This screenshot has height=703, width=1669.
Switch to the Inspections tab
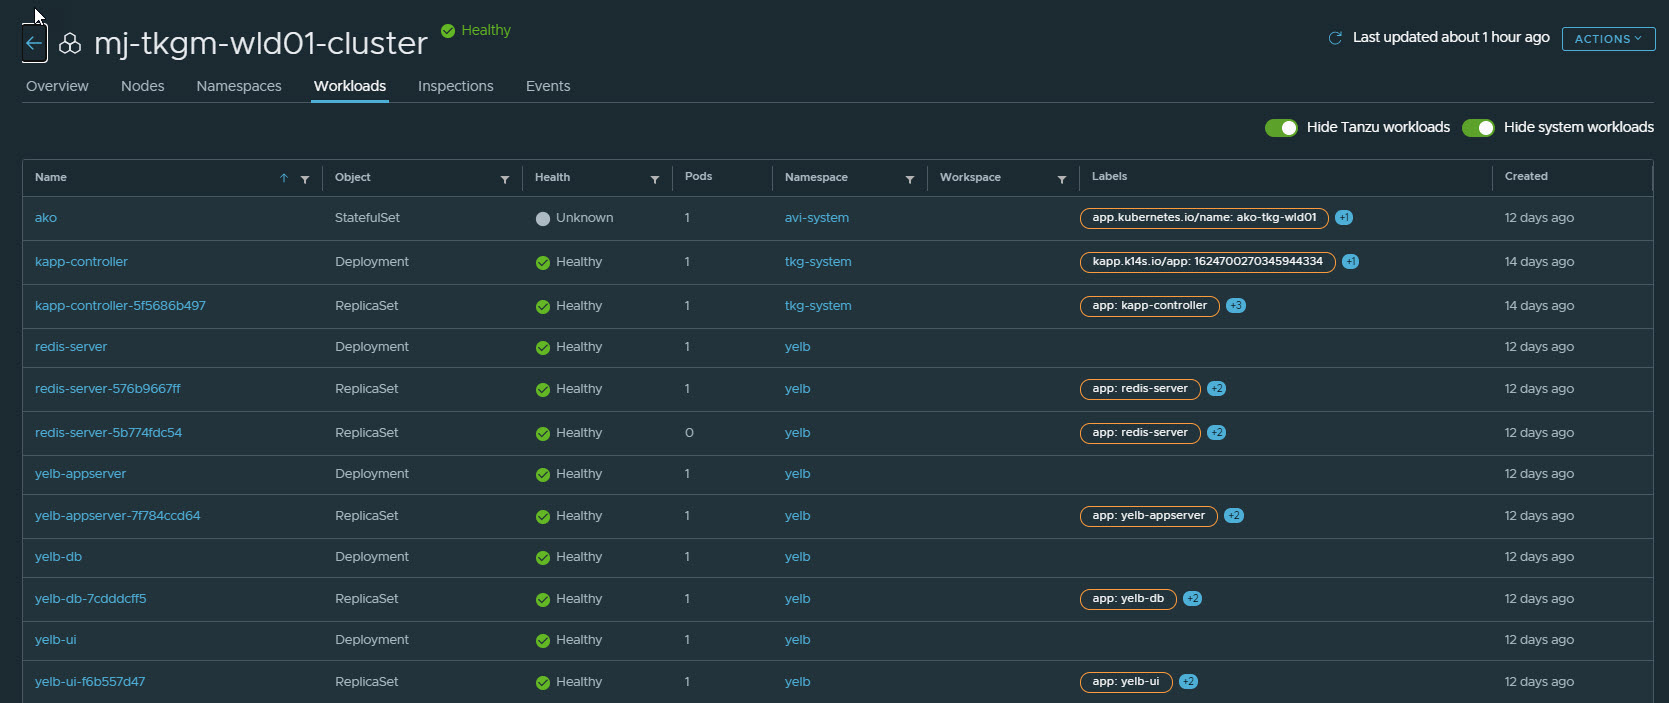455,86
